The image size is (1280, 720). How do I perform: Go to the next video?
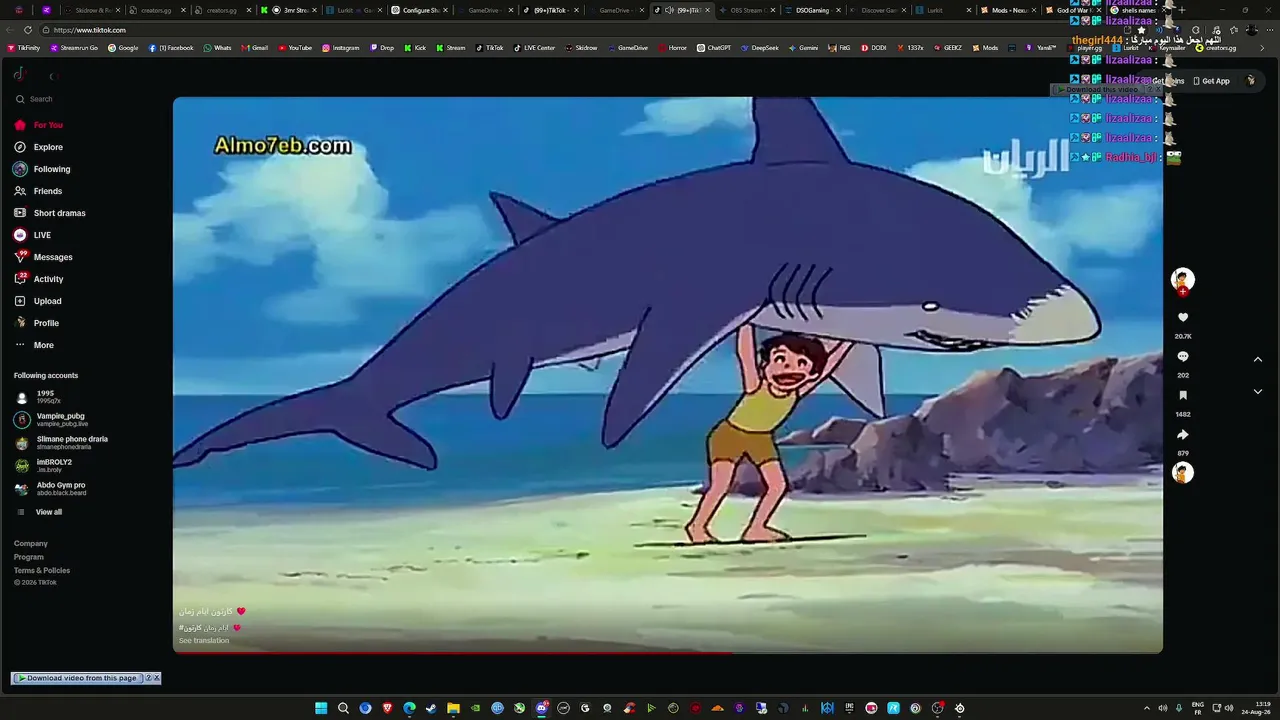1258,392
